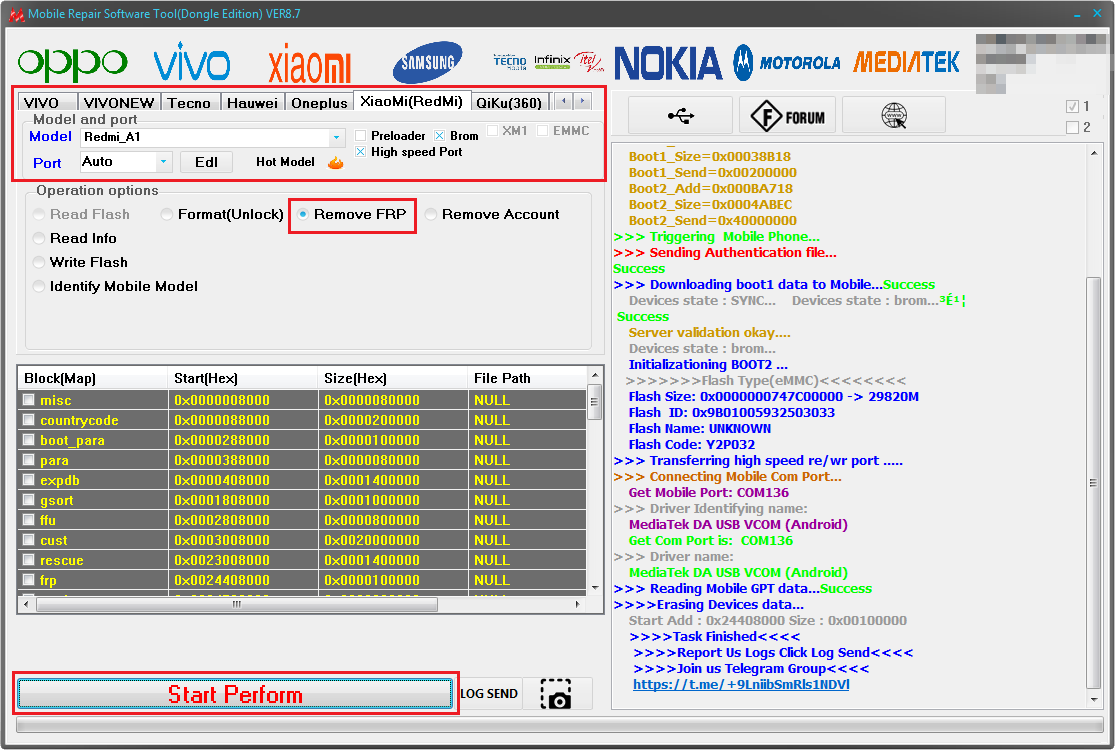
Task: Click the Start(Hex) column header
Action: click(x=242, y=378)
